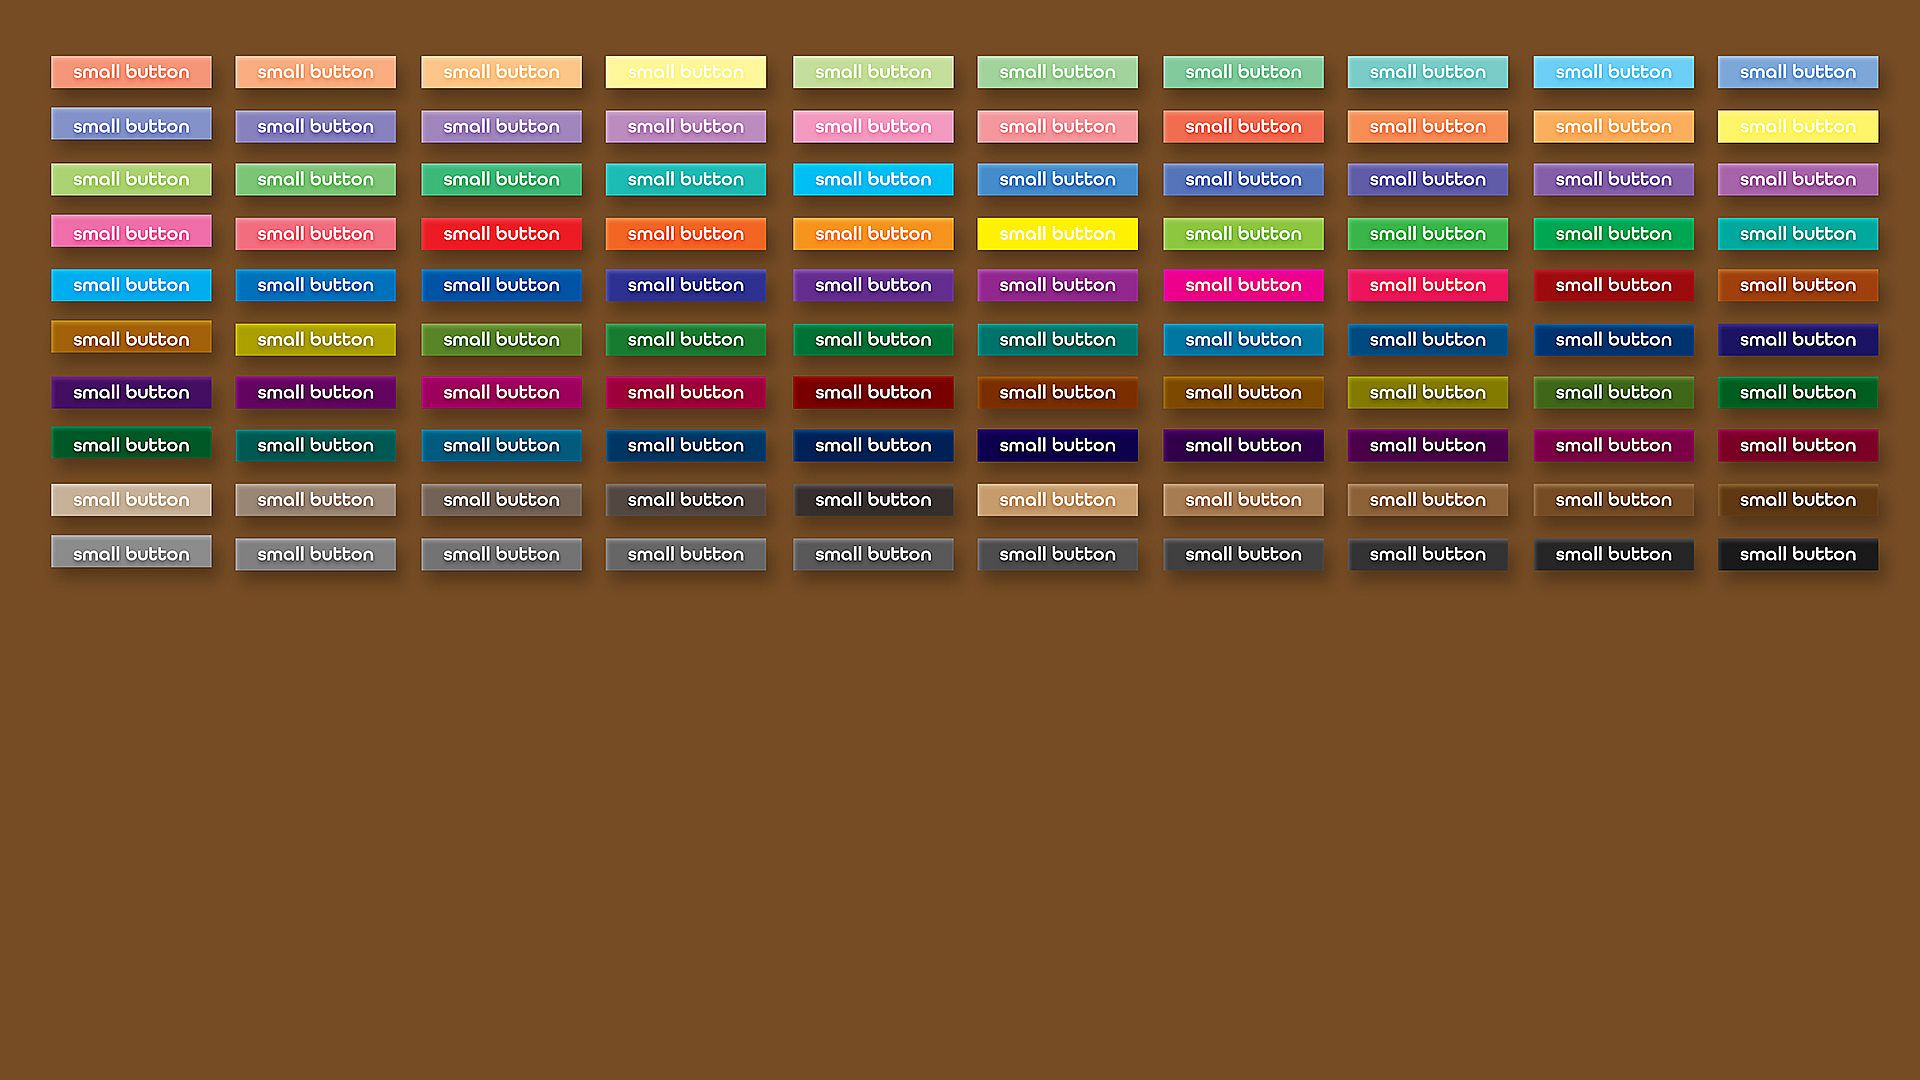Click the dark maroon red small button
Viewport: 1920px width, 1080px height.
tap(872, 392)
